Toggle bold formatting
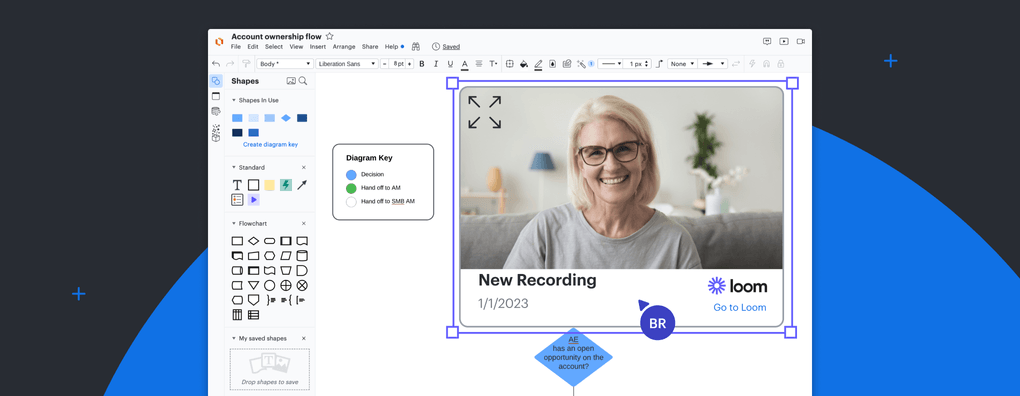This screenshot has height=396, width=1020. [x=422, y=64]
